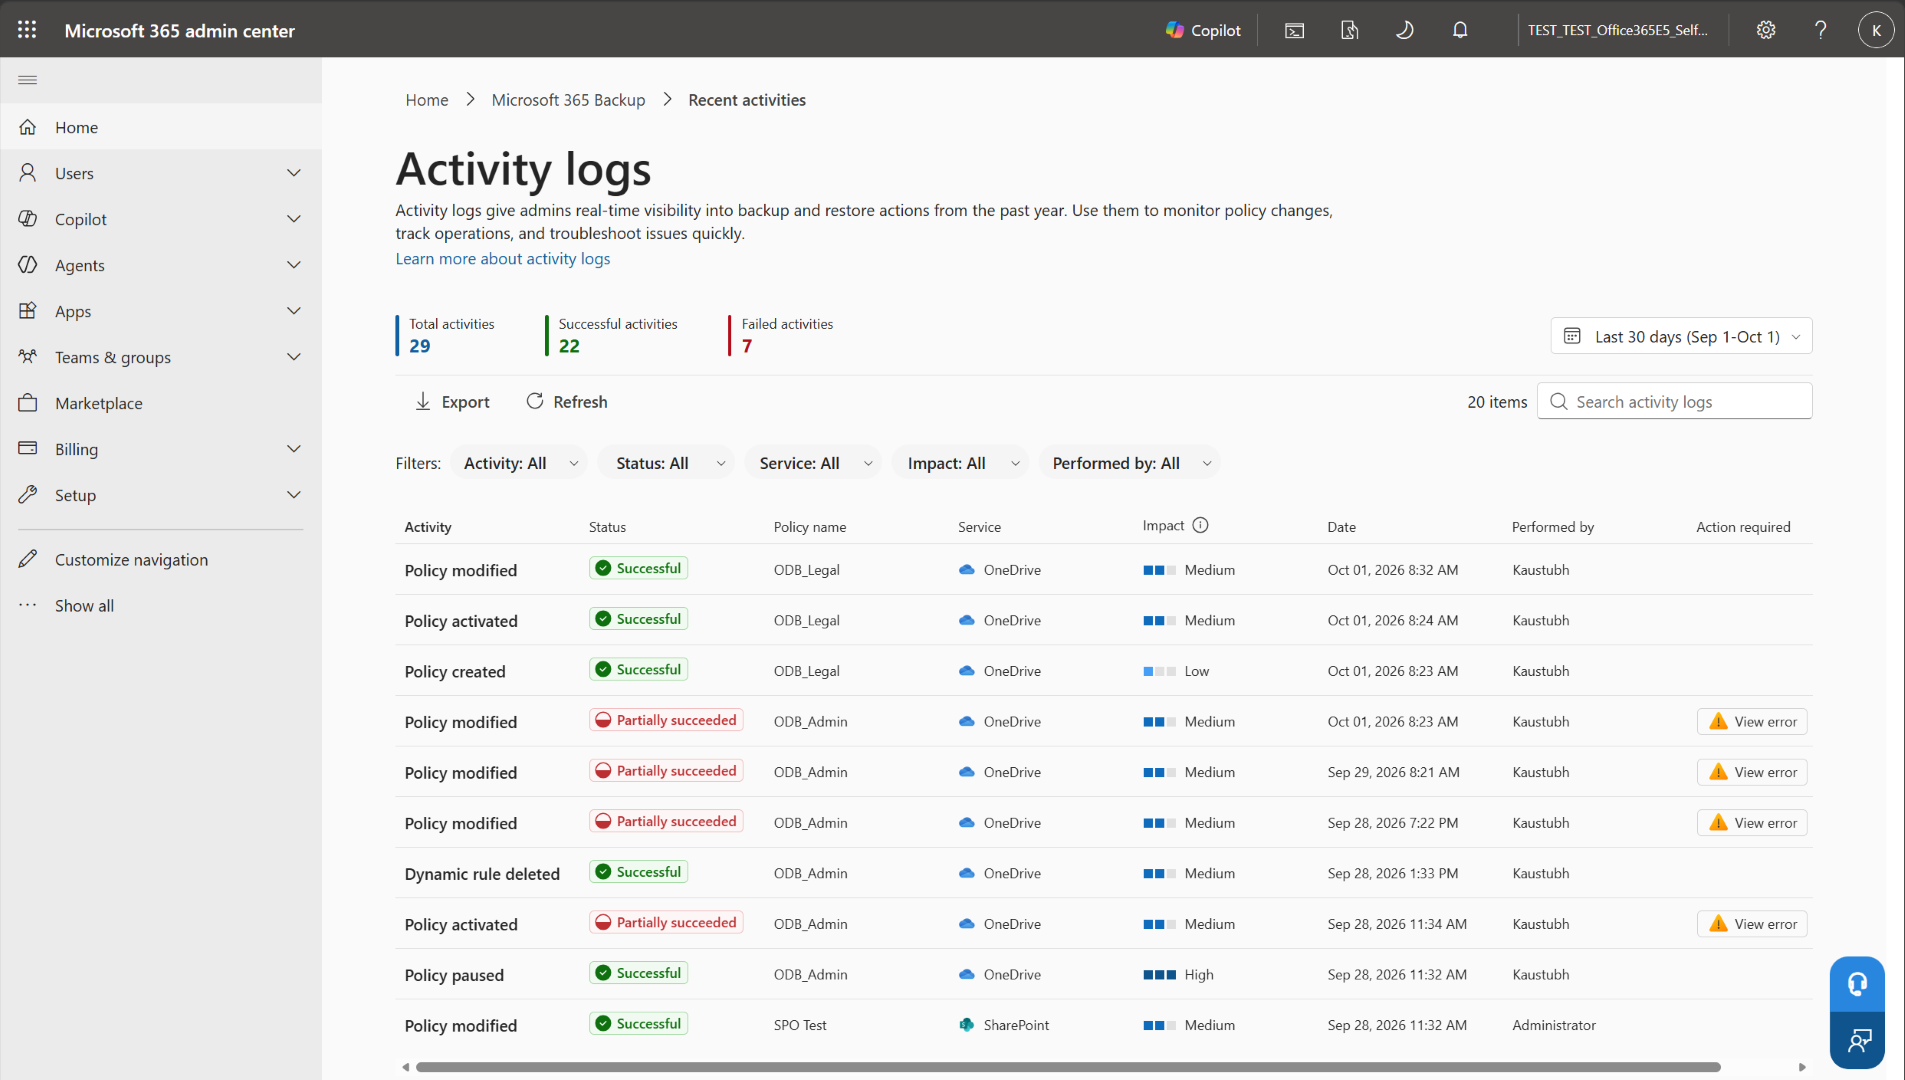Click search magnifier icon in activity logs
The height and width of the screenshot is (1080, 1905).
(1558, 401)
